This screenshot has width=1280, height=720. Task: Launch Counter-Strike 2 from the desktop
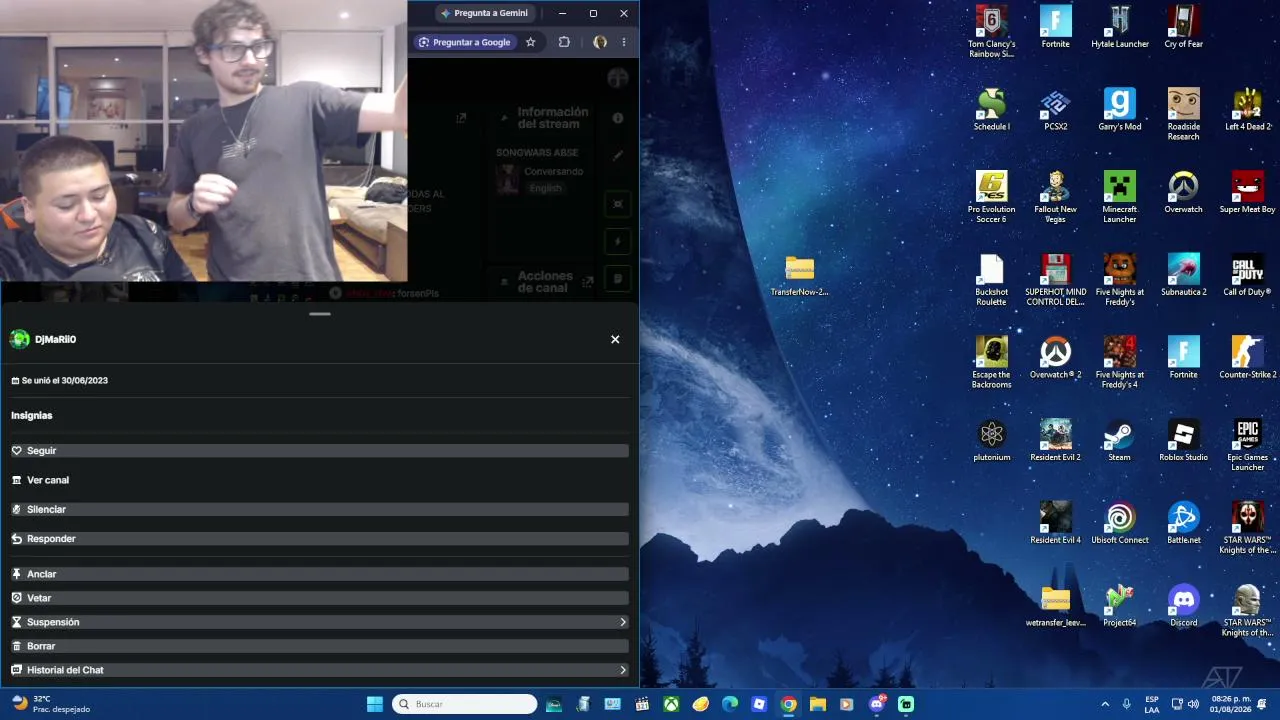click(x=1247, y=358)
